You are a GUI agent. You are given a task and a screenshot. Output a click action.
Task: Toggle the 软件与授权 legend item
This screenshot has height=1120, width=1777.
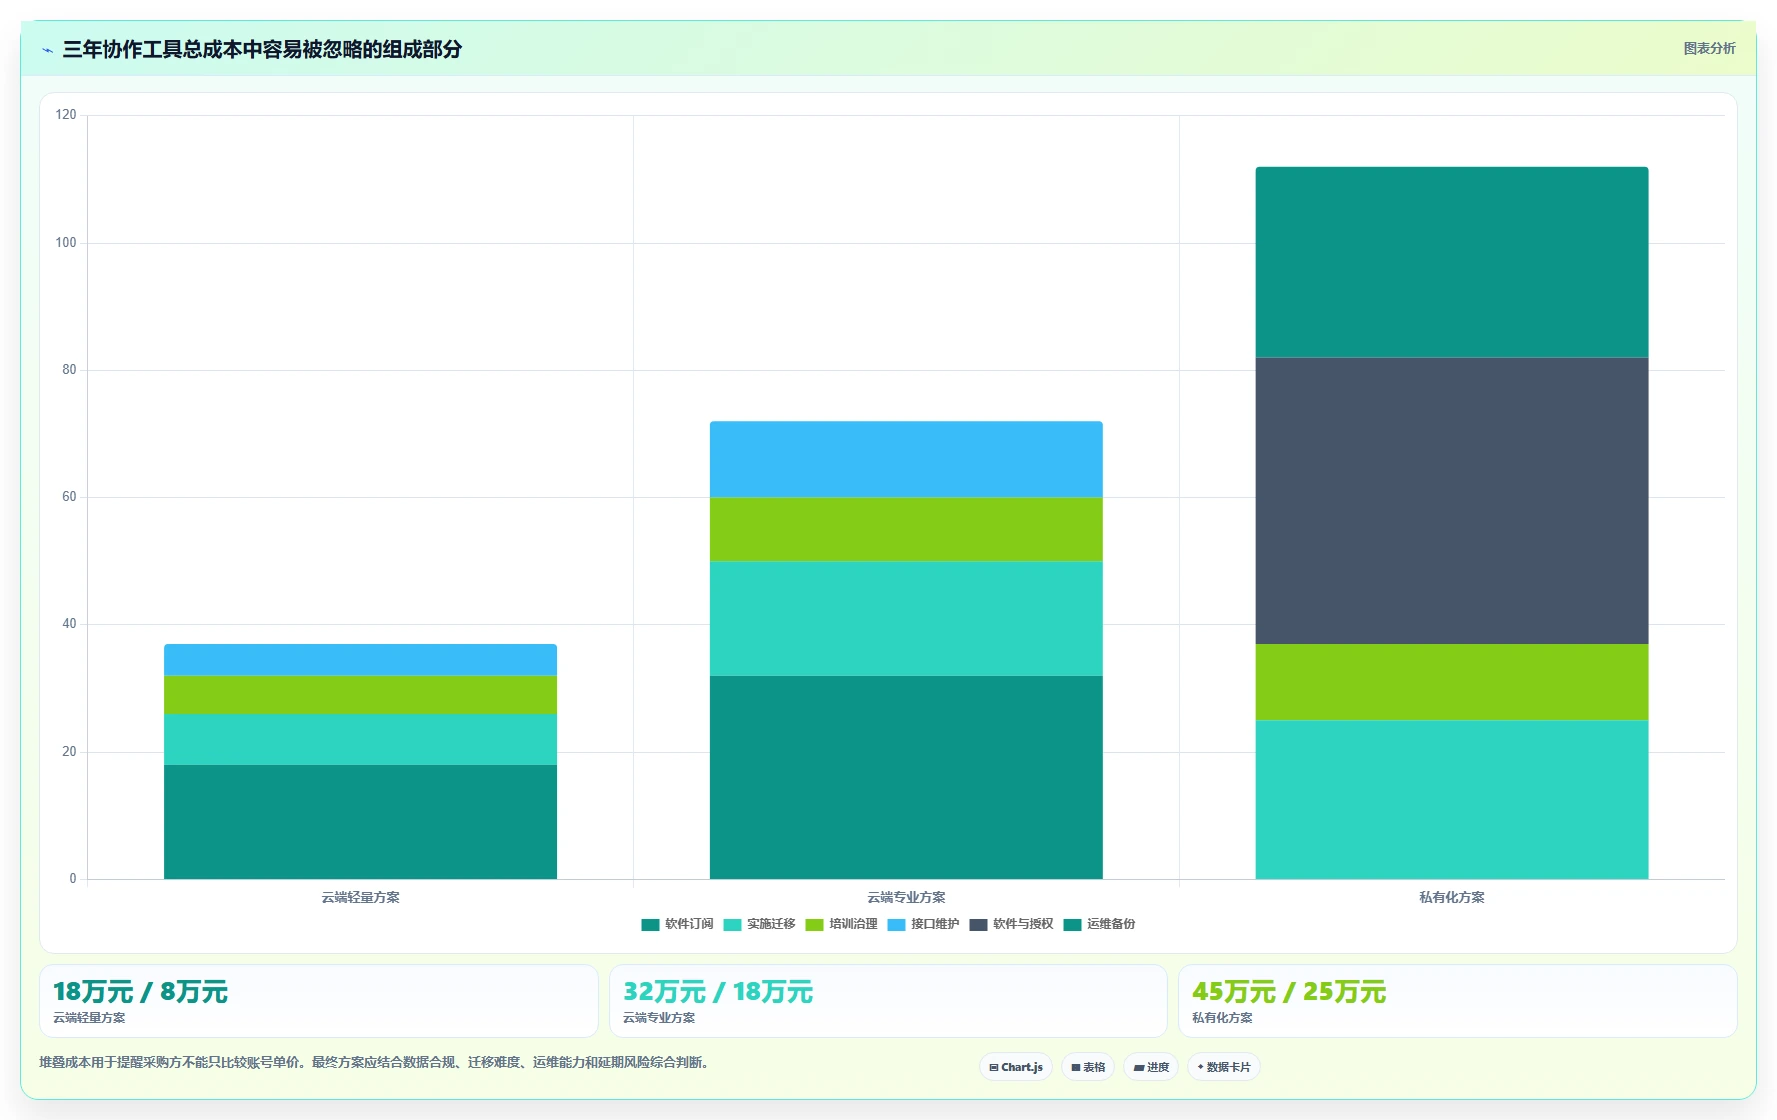[1011, 924]
